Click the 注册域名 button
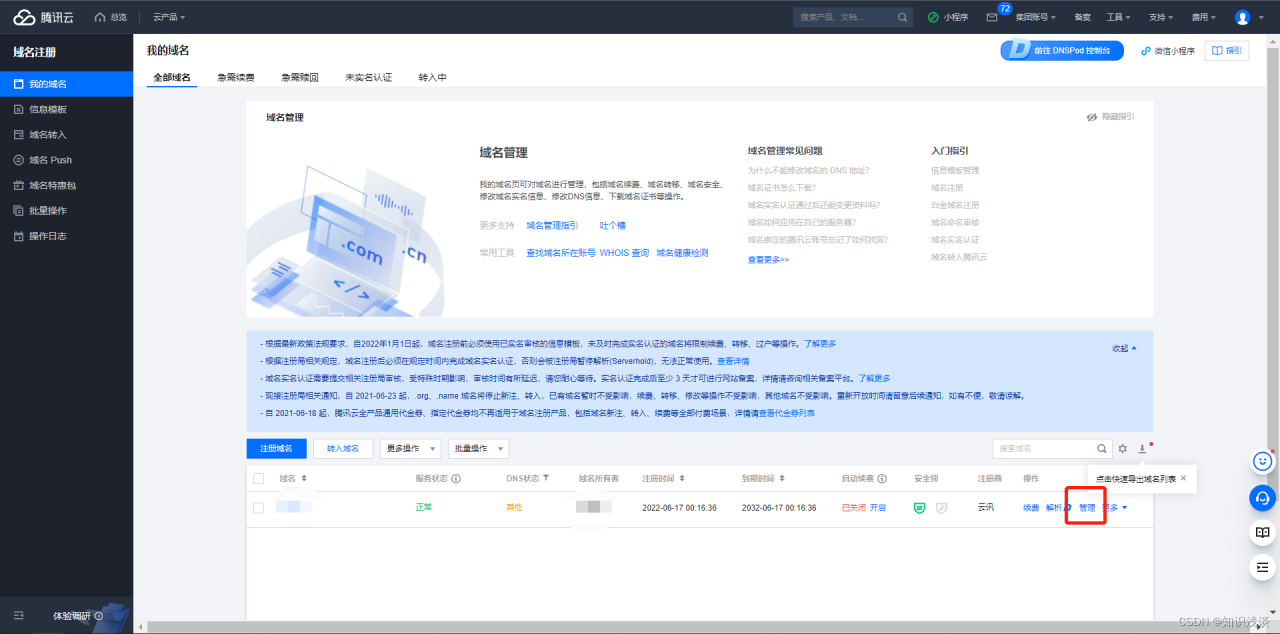1280x634 pixels. click(x=276, y=448)
